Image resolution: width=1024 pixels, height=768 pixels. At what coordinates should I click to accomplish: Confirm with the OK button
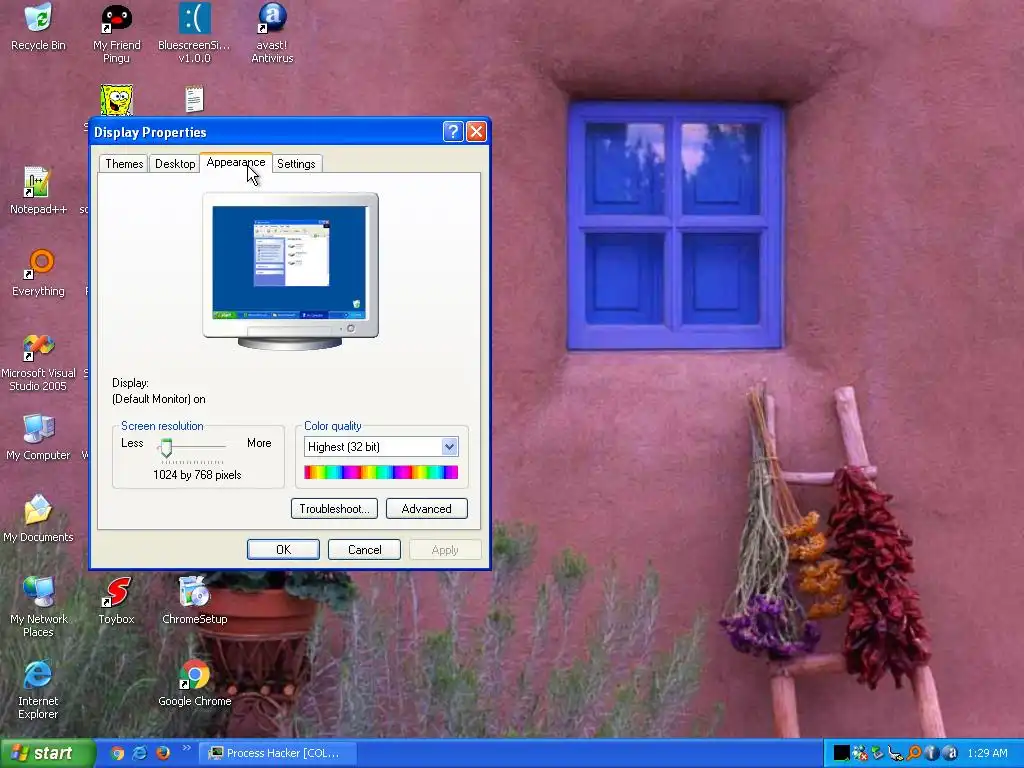[283, 550]
